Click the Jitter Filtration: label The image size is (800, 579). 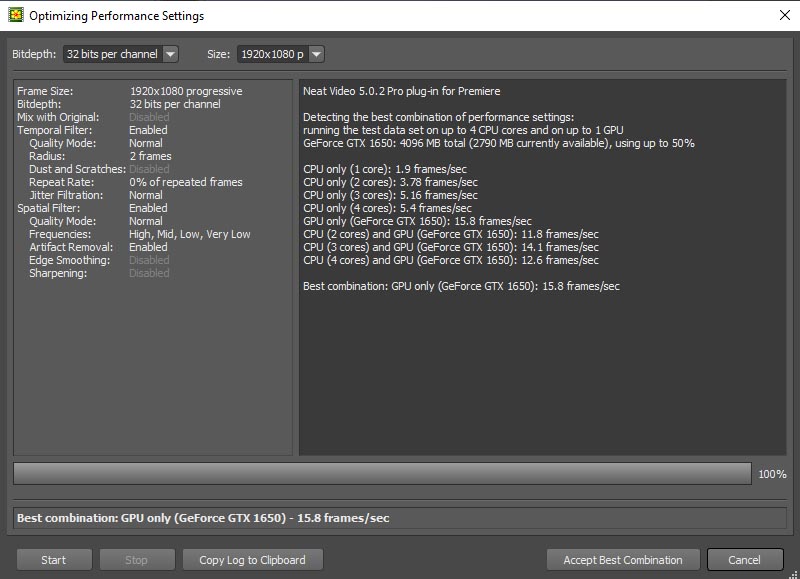click(x=66, y=195)
